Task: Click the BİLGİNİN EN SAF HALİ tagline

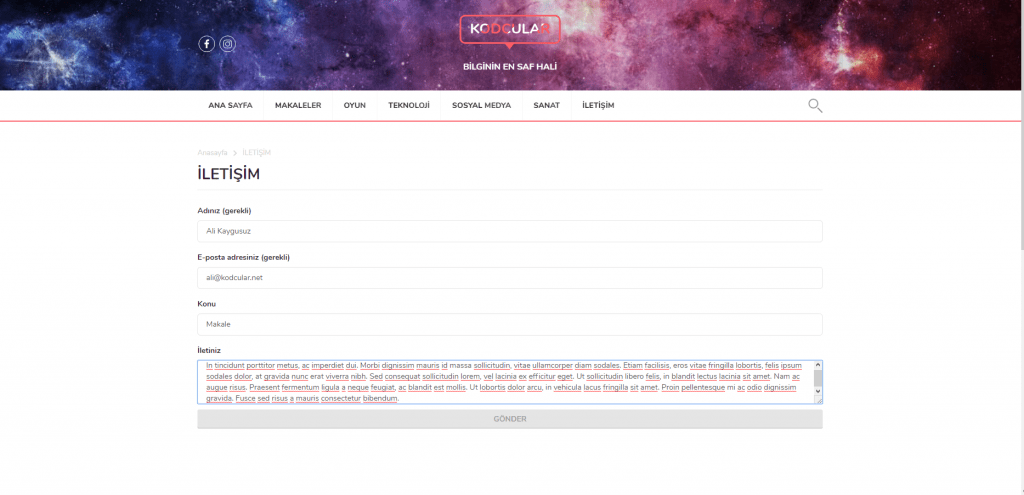Action: (x=509, y=67)
